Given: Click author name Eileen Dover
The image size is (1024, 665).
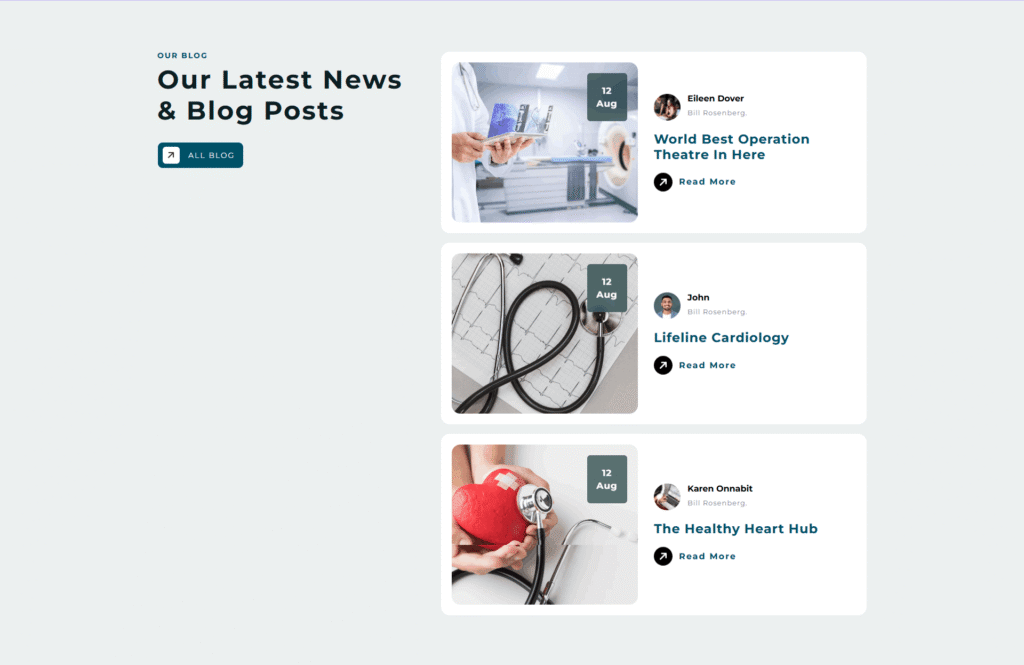Looking at the screenshot, I should [715, 99].
